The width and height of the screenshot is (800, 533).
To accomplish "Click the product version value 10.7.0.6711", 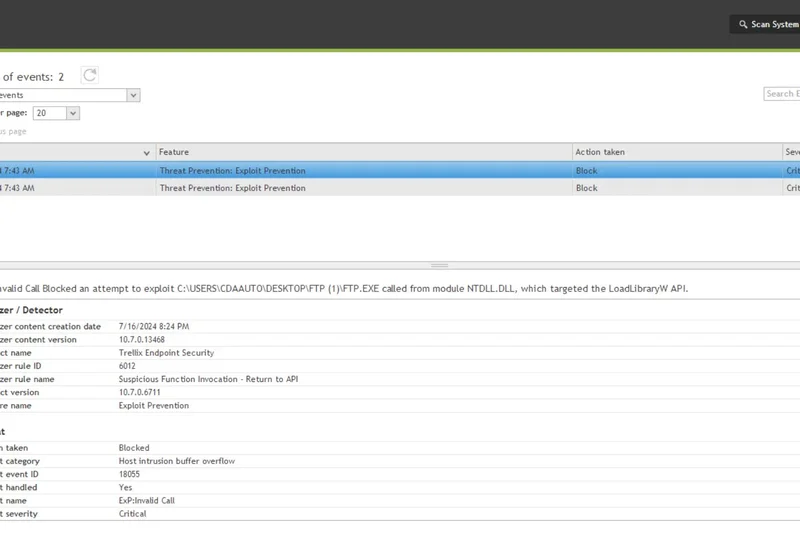I will 139,392.
